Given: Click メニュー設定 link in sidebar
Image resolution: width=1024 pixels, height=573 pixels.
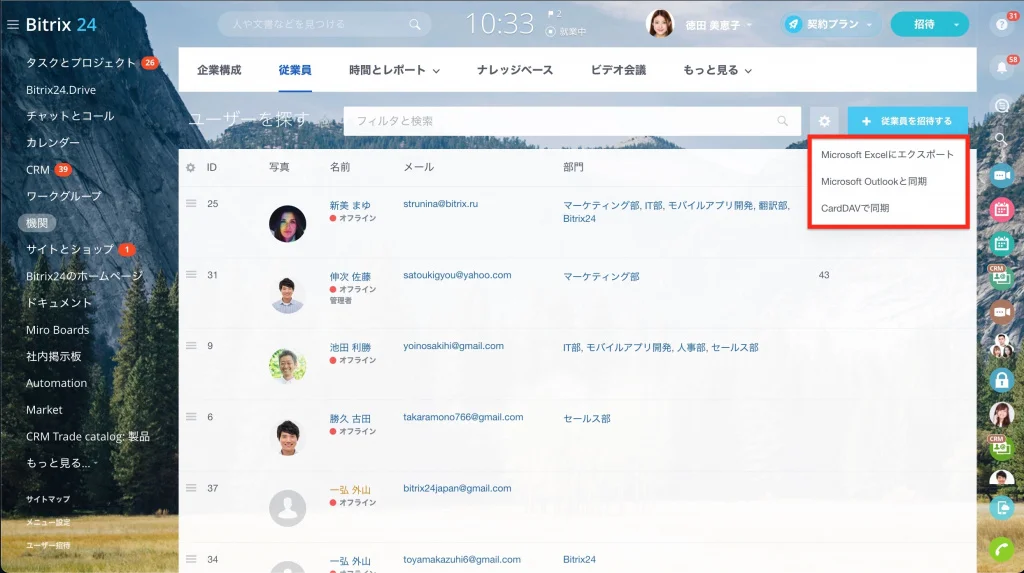Looking at the screenshot, I should [x=48, y=522].
